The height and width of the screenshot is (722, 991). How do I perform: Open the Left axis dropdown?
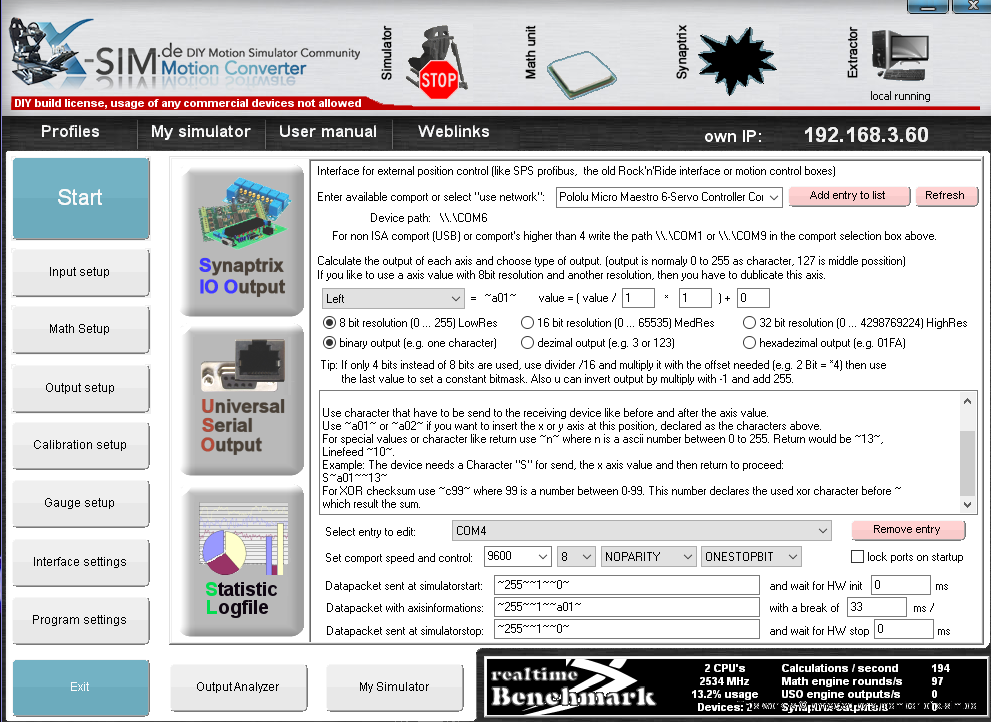coord(393,298)
